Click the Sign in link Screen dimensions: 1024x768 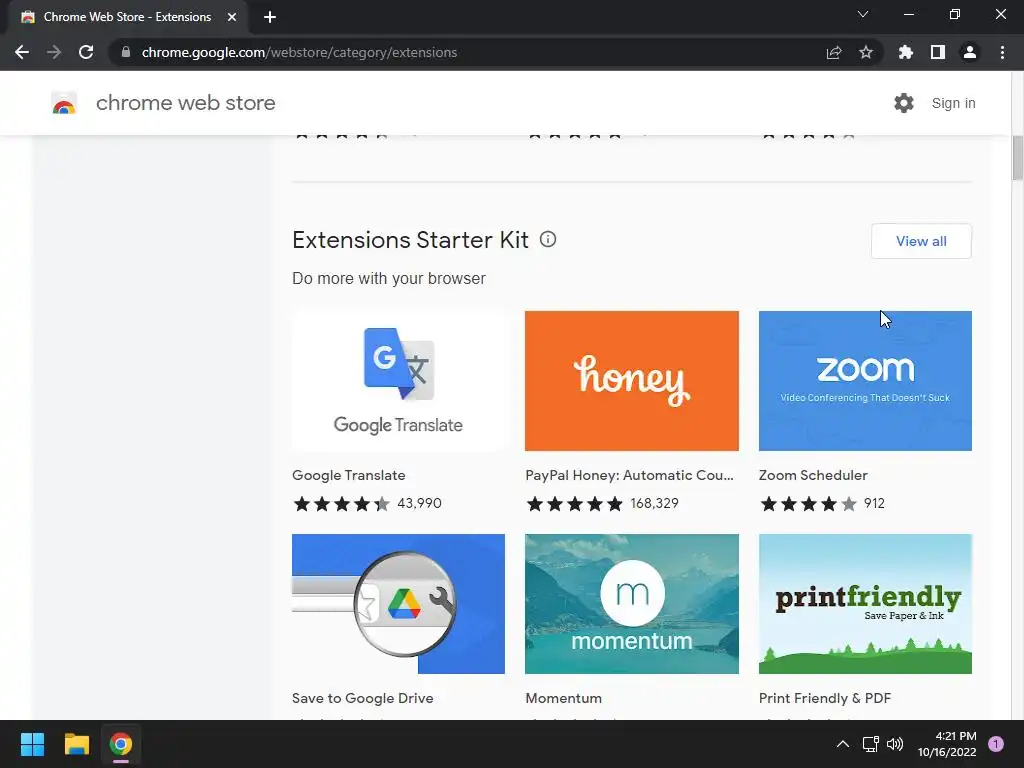(953, 103)
